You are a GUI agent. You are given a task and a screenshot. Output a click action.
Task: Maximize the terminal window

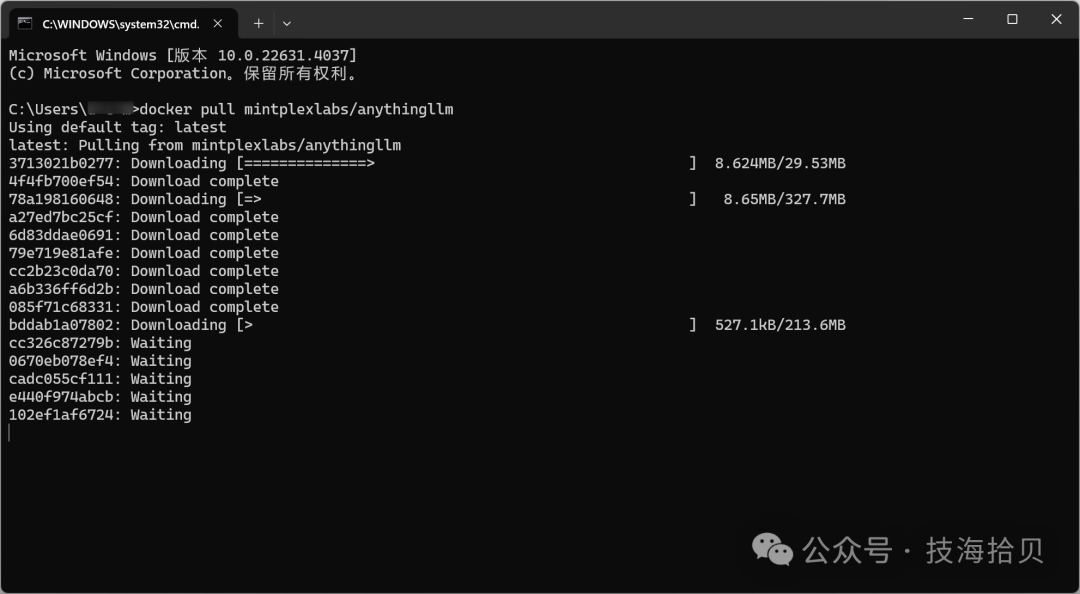[x=1012, y=19]
